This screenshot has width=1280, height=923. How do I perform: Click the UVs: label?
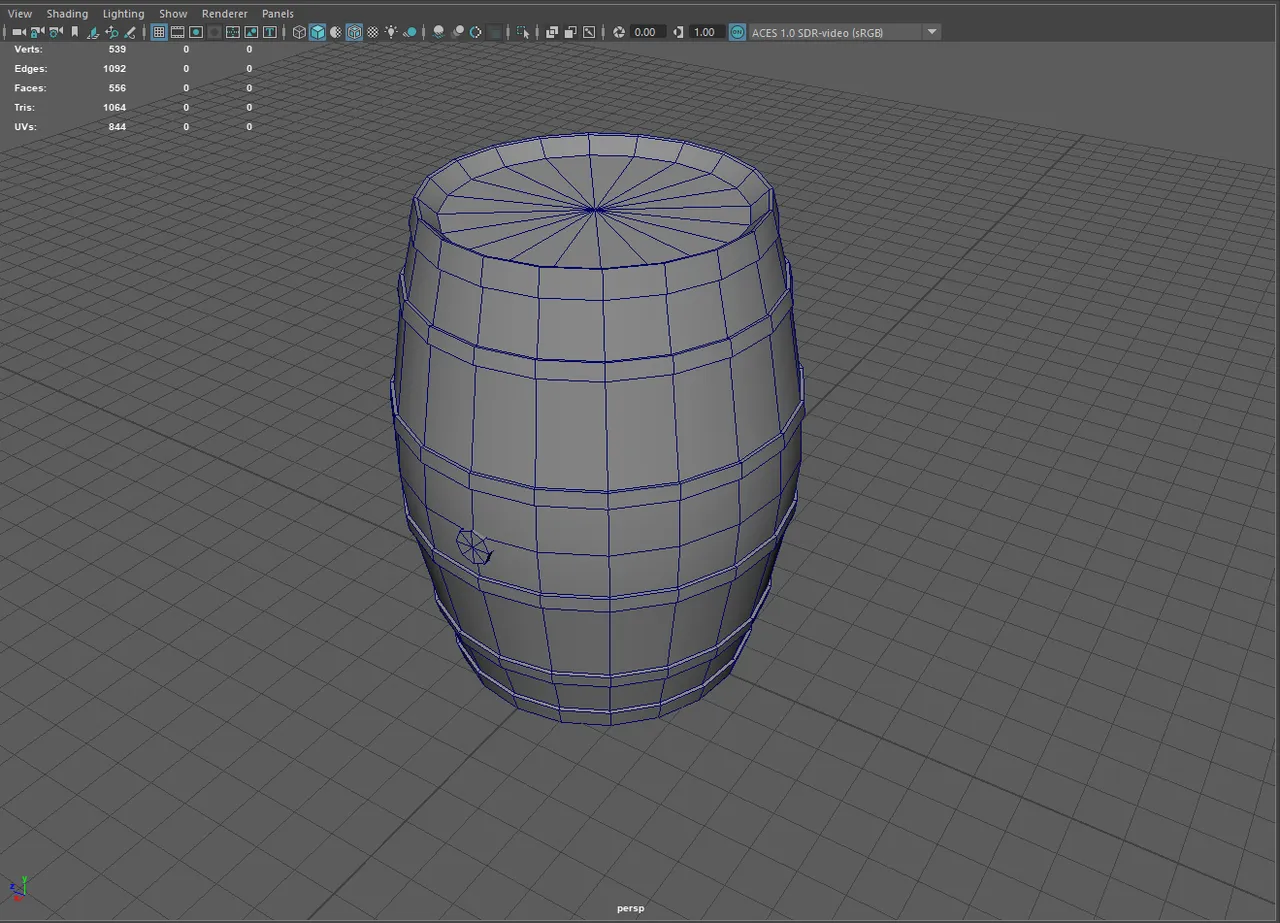(x=25, y=127)
